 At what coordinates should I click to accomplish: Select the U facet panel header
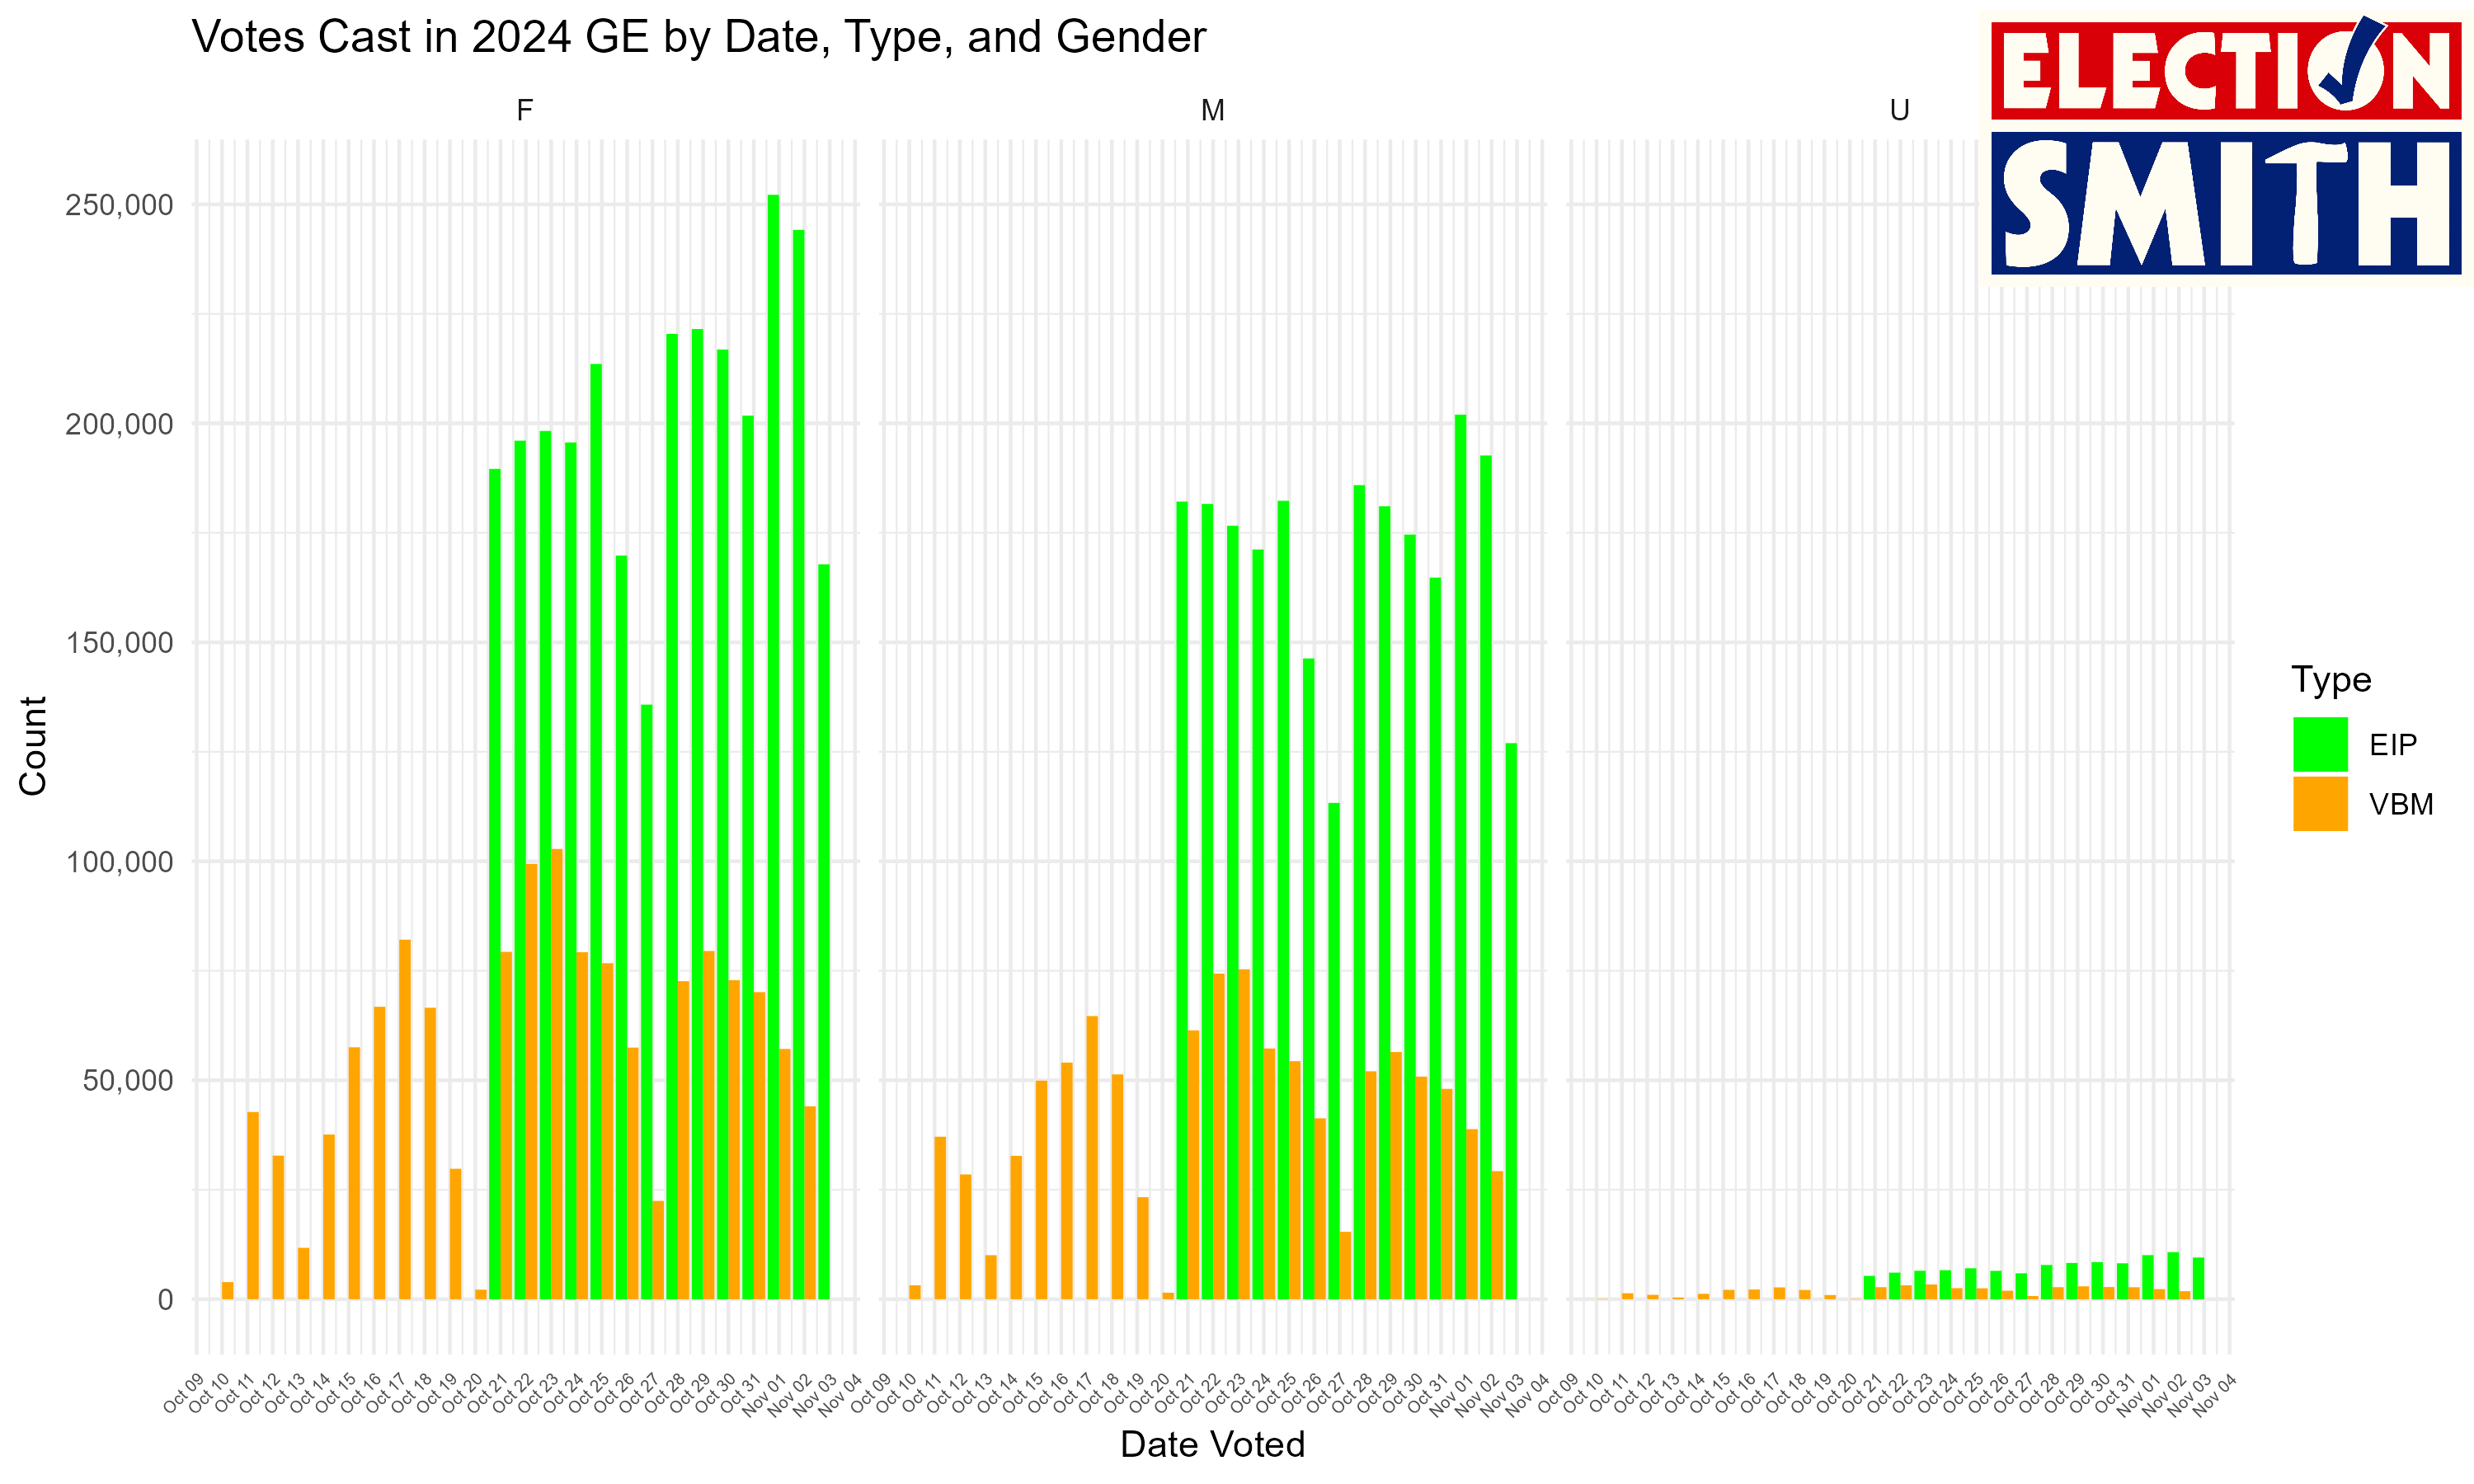pos(1899,110)
